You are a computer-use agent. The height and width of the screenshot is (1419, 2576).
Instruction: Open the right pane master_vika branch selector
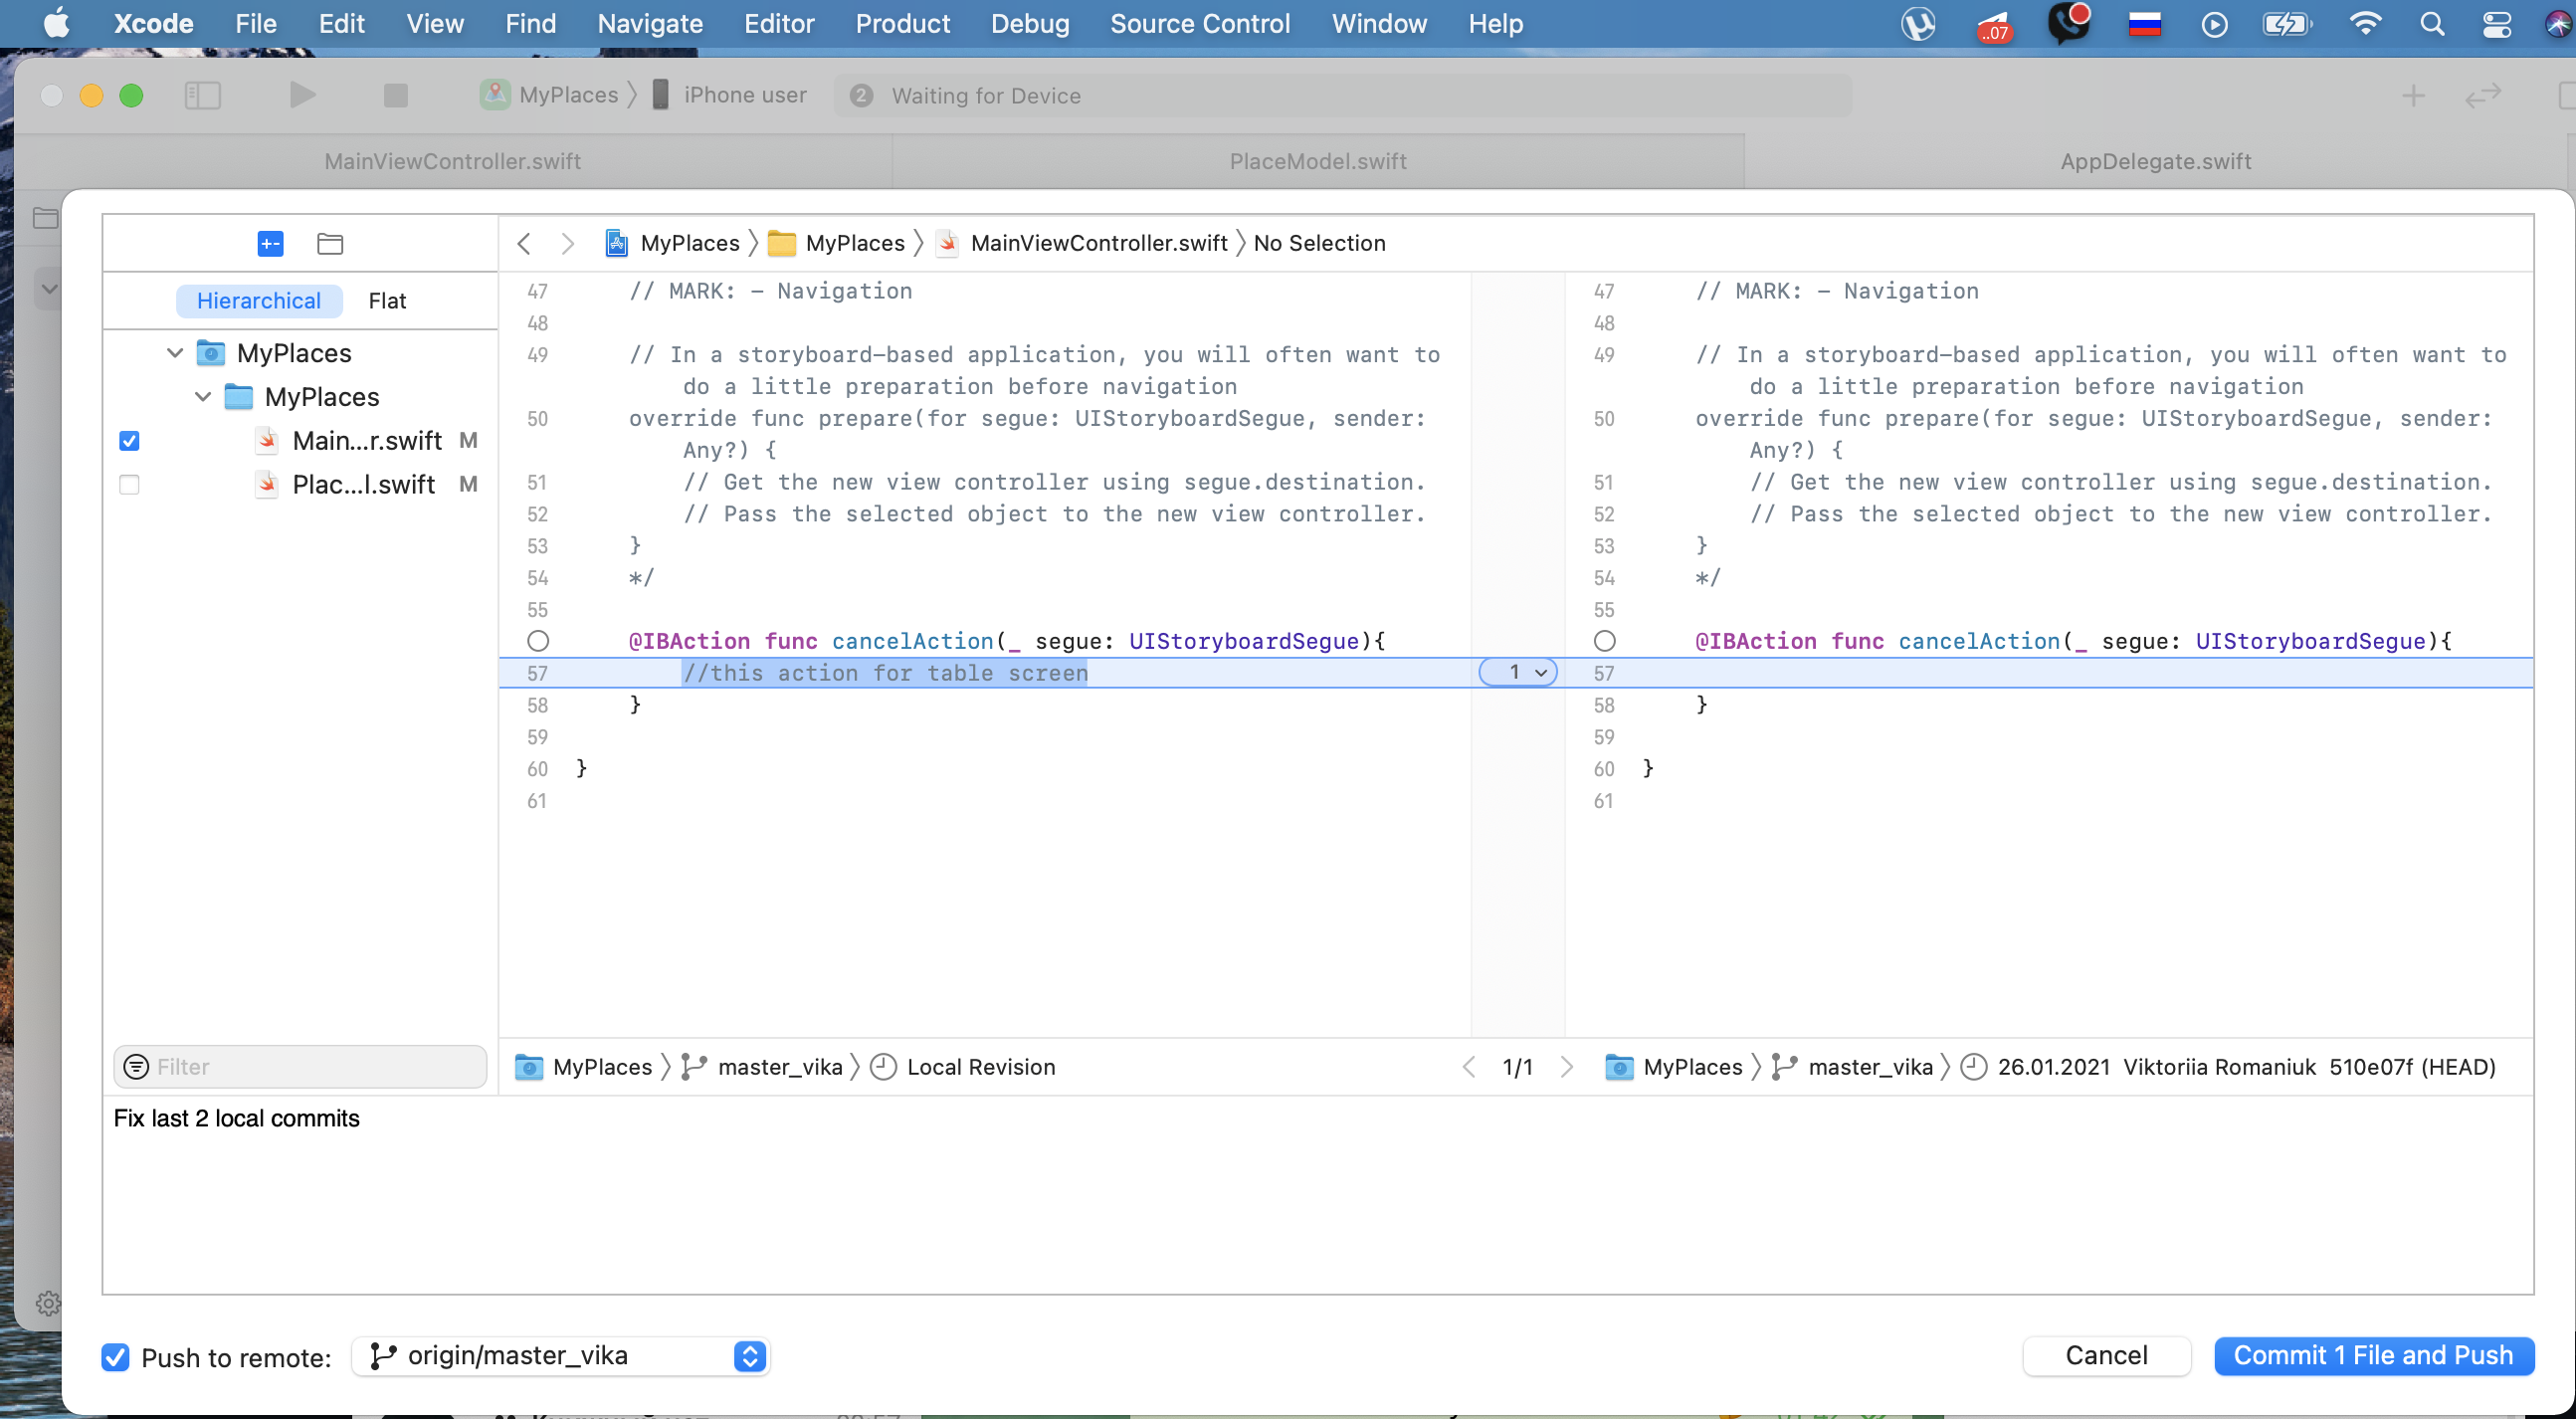tap(1853, 1066)
